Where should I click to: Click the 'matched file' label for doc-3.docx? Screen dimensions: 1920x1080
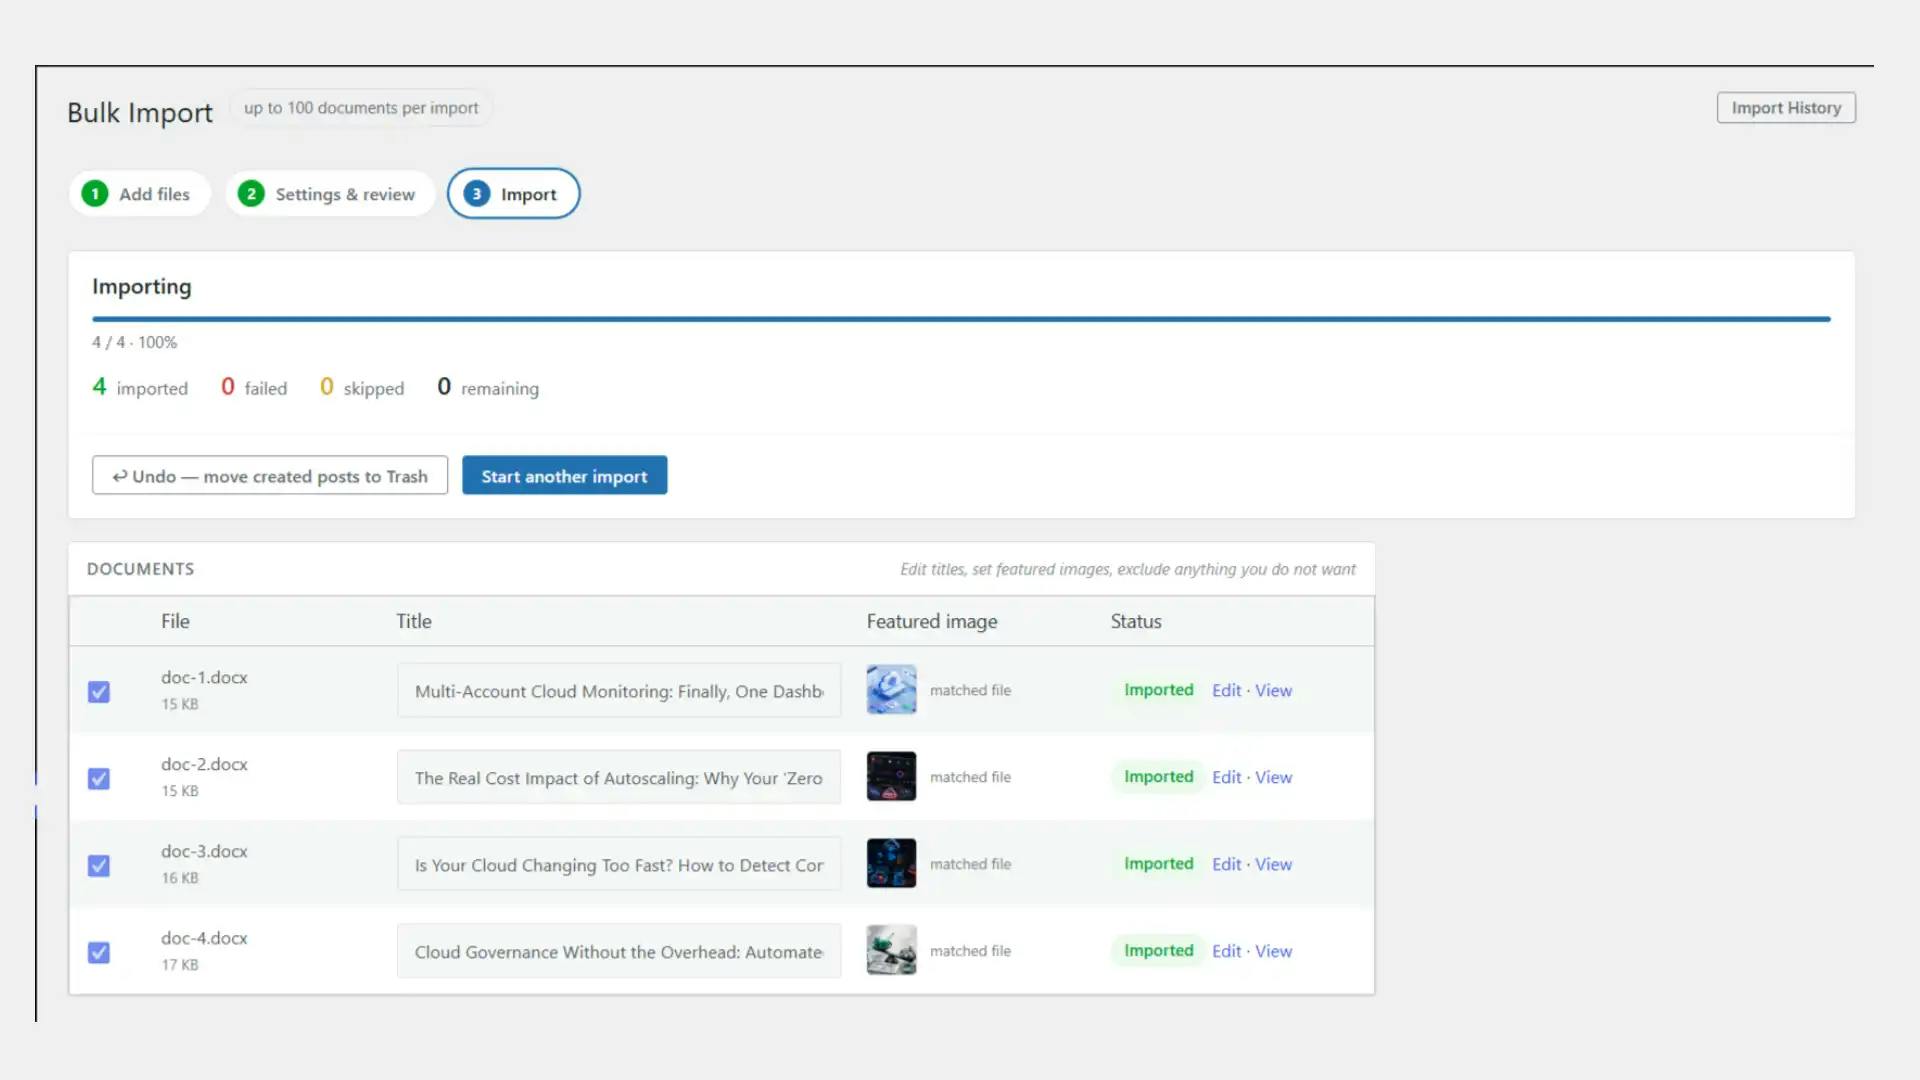(x=970, y=864)
